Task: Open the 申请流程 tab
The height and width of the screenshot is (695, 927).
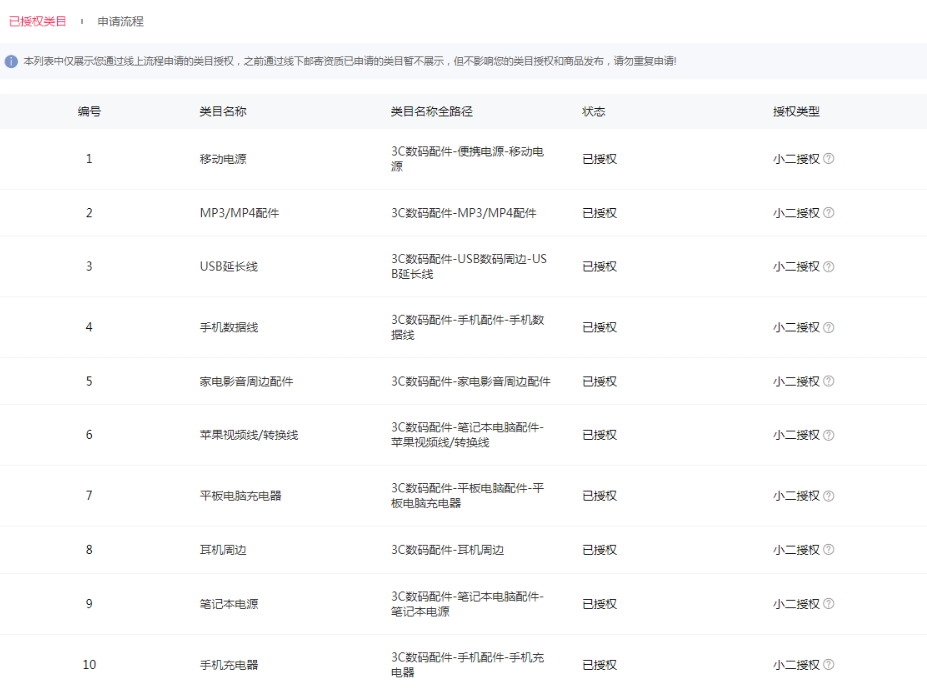Action: point(120,21)
